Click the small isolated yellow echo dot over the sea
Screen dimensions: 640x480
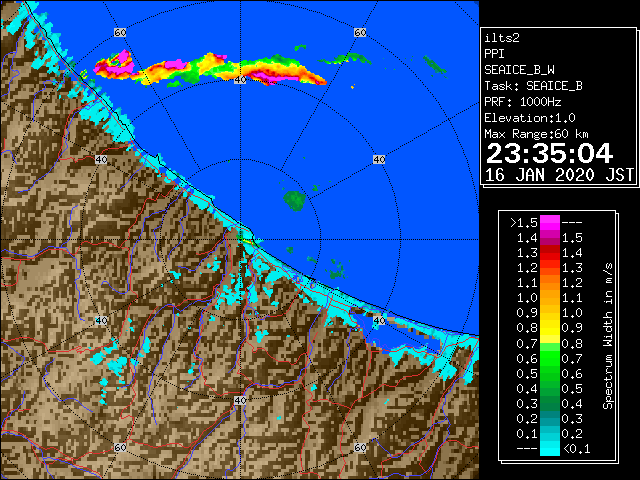click(353, 87)
